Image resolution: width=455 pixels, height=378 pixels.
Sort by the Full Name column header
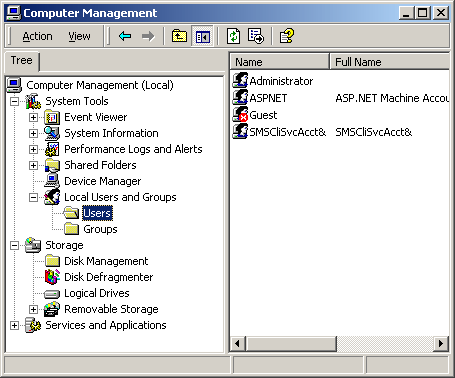coord(389,62)
